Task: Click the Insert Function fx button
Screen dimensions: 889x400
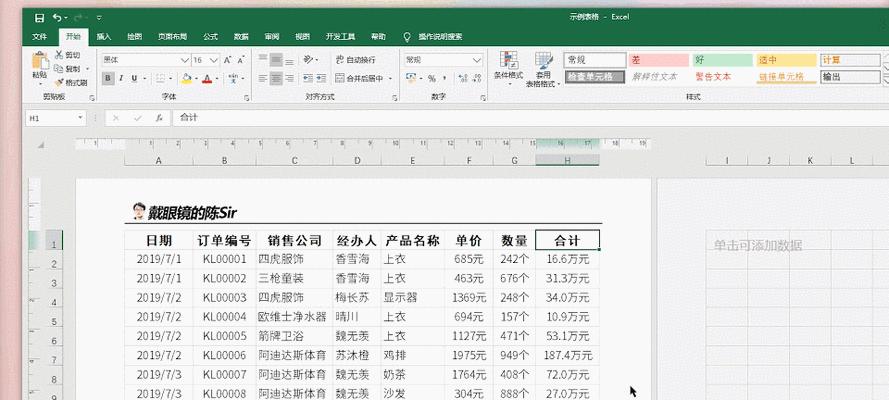Action: [159, 118]
